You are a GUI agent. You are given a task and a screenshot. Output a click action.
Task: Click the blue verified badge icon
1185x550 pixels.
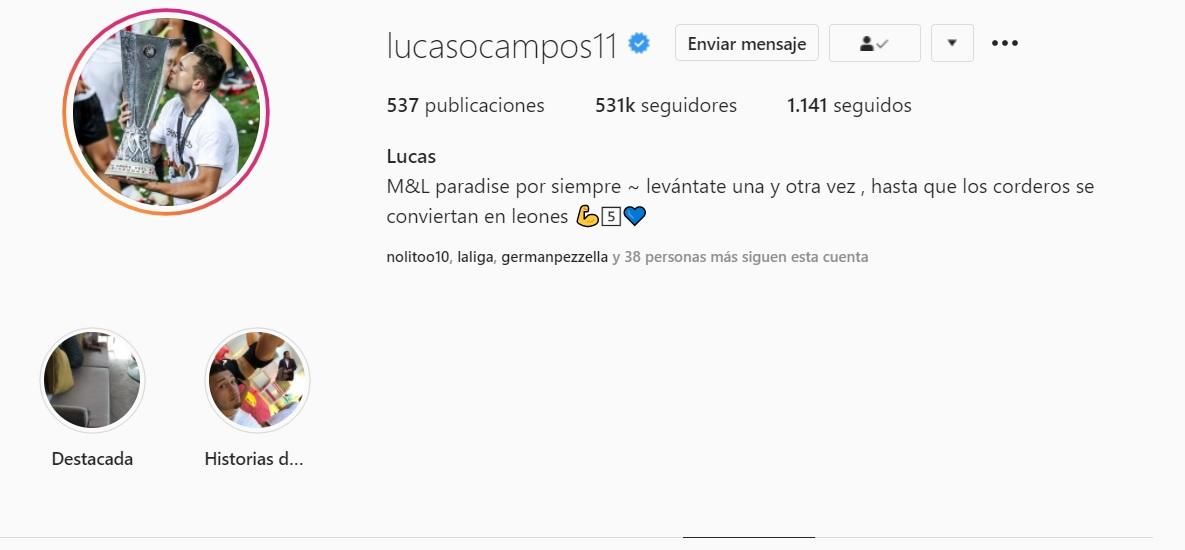click(x=639, y=44)
